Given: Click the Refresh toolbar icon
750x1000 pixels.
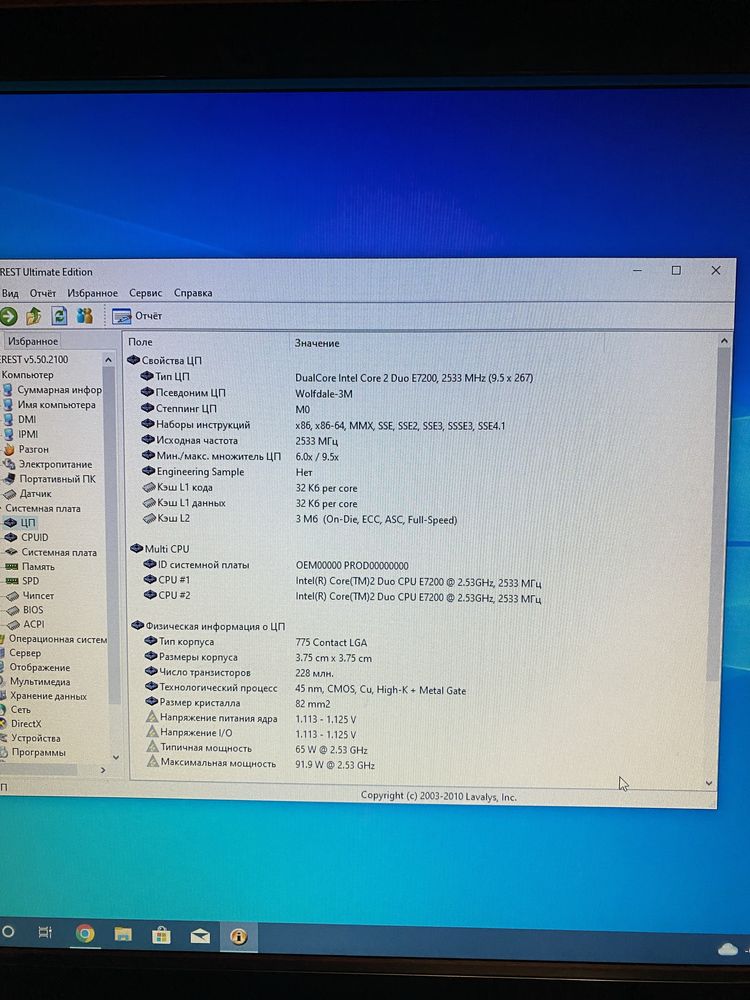Looking at the screenshot, I should click(59, 316).
